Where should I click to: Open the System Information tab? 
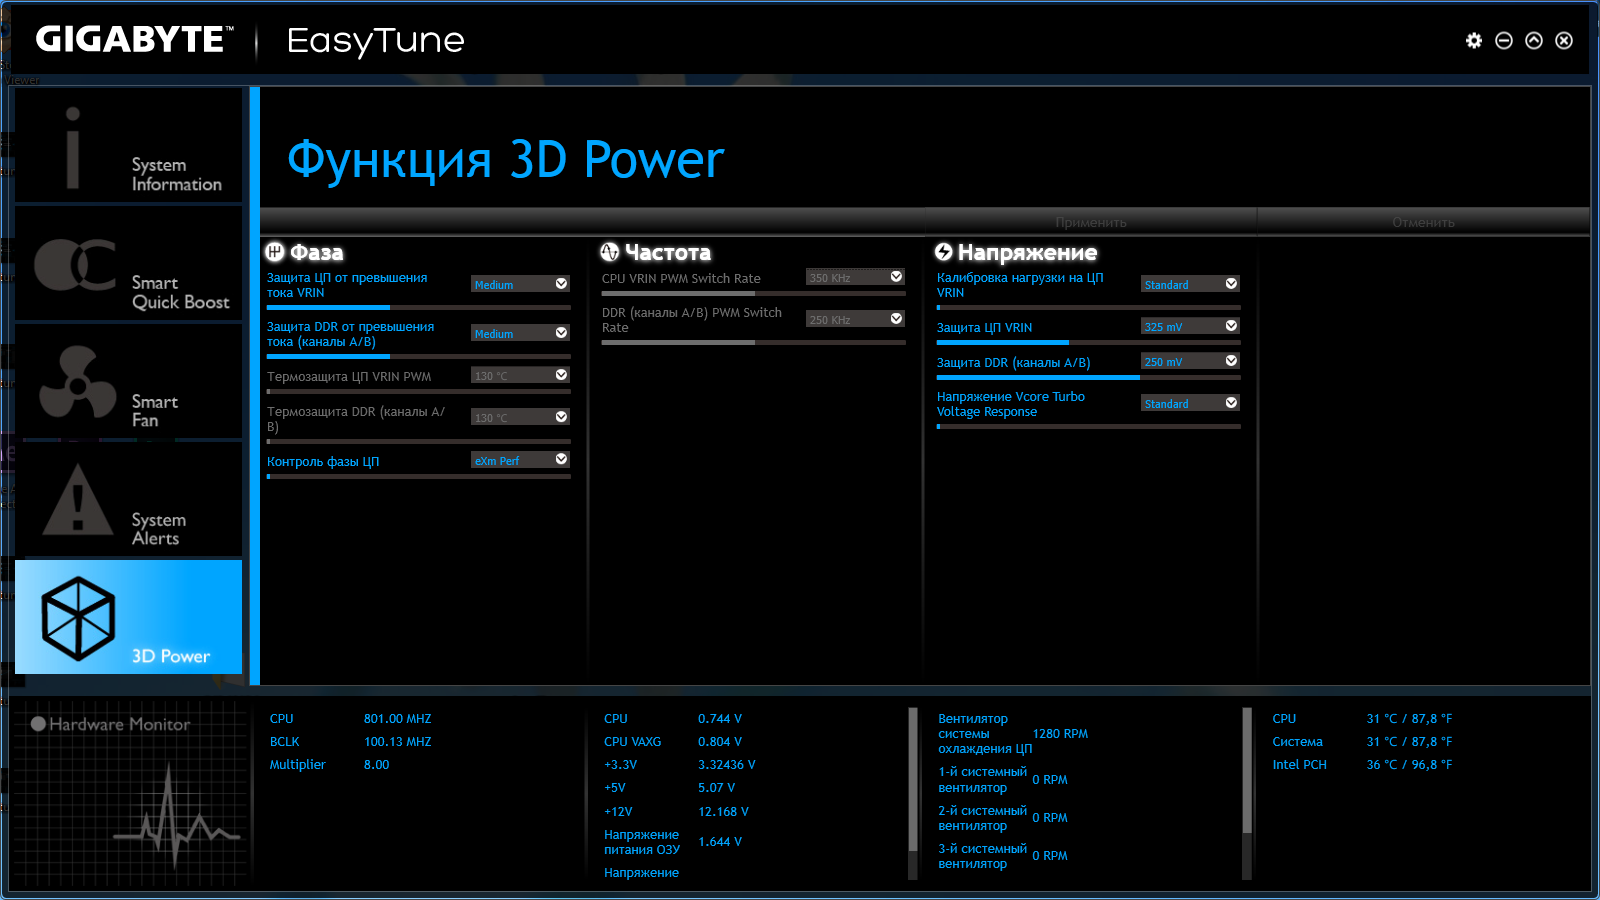[x=129, y=145]
